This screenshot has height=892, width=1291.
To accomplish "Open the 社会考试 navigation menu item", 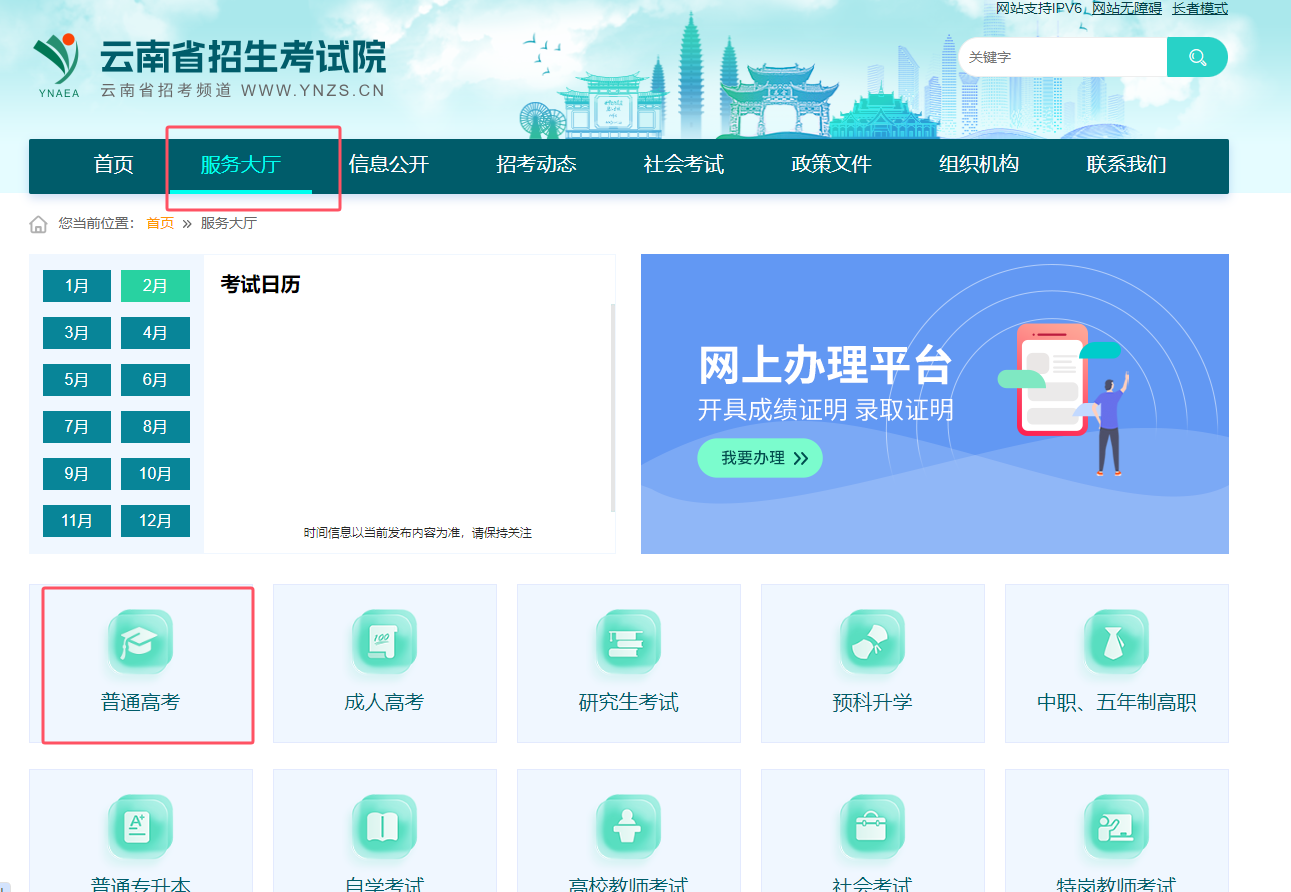I will click(x=683, y=165).
